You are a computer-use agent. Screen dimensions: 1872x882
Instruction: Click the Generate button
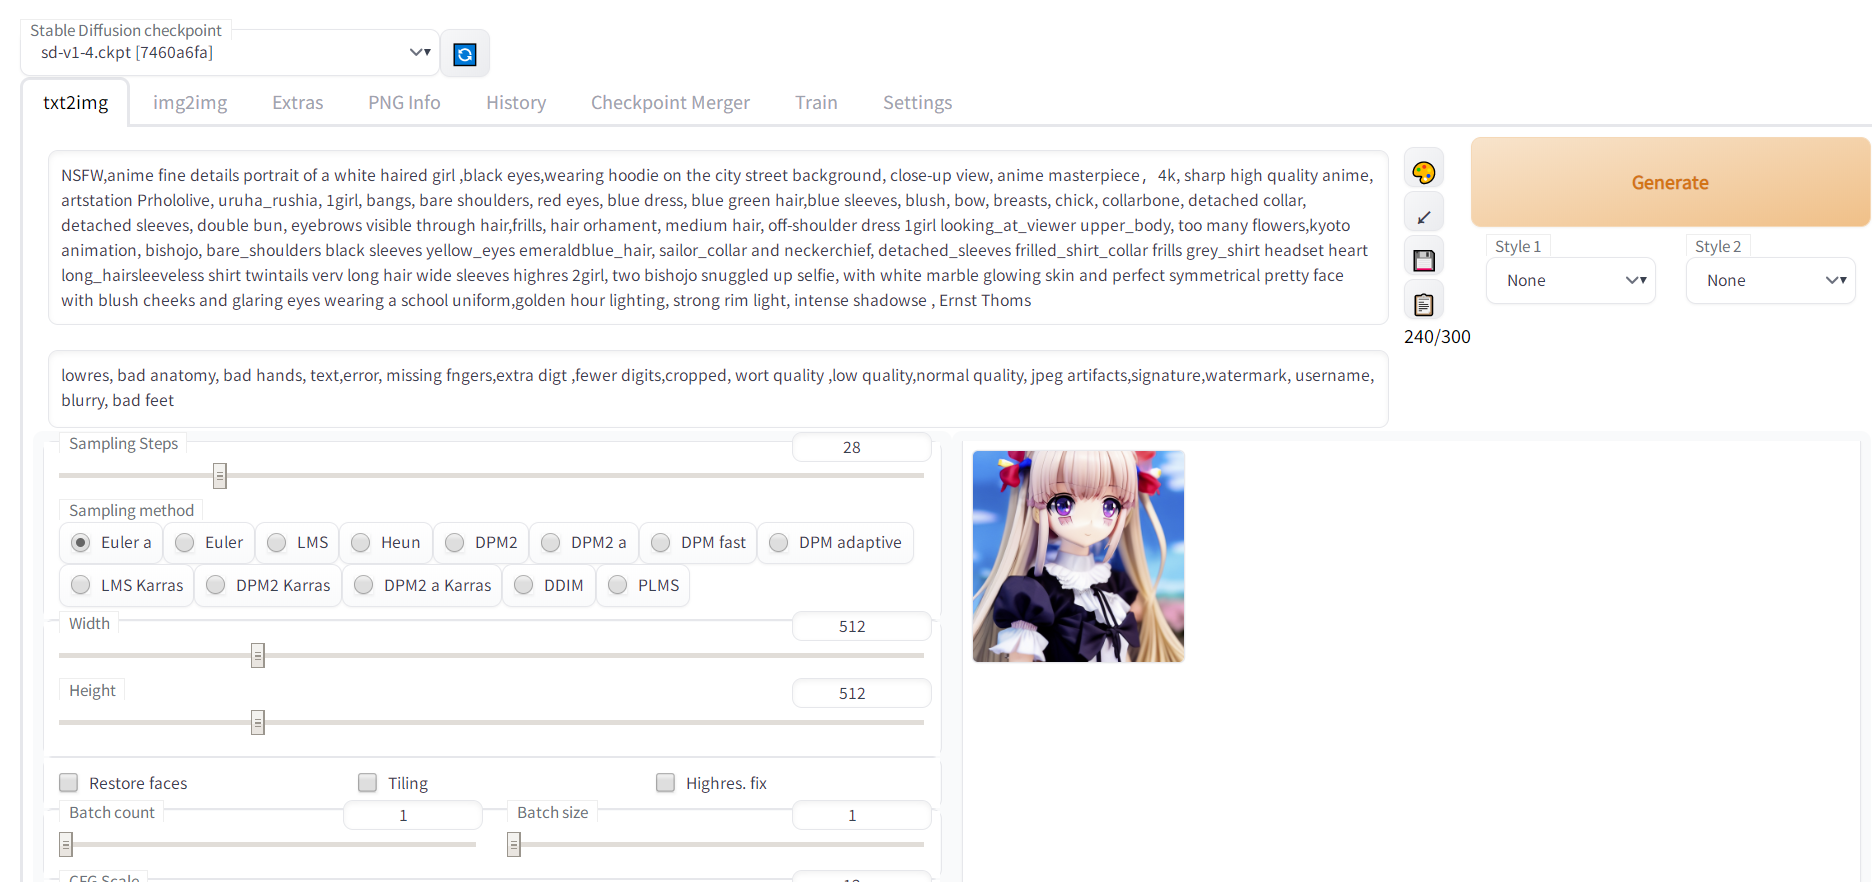click(1670, 182)
